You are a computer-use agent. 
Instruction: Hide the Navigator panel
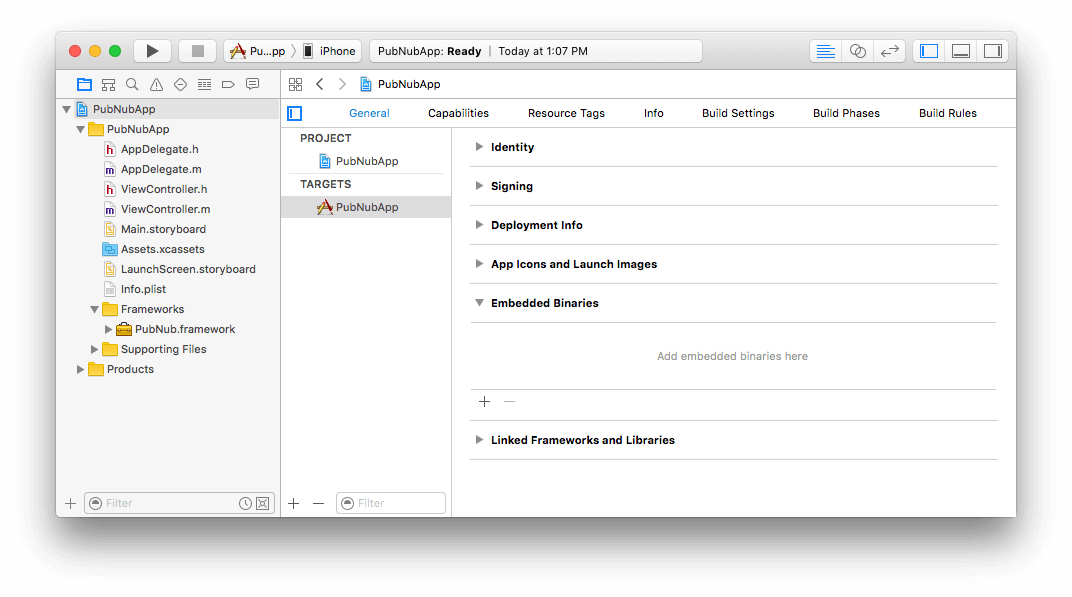(x=928, y=50)
